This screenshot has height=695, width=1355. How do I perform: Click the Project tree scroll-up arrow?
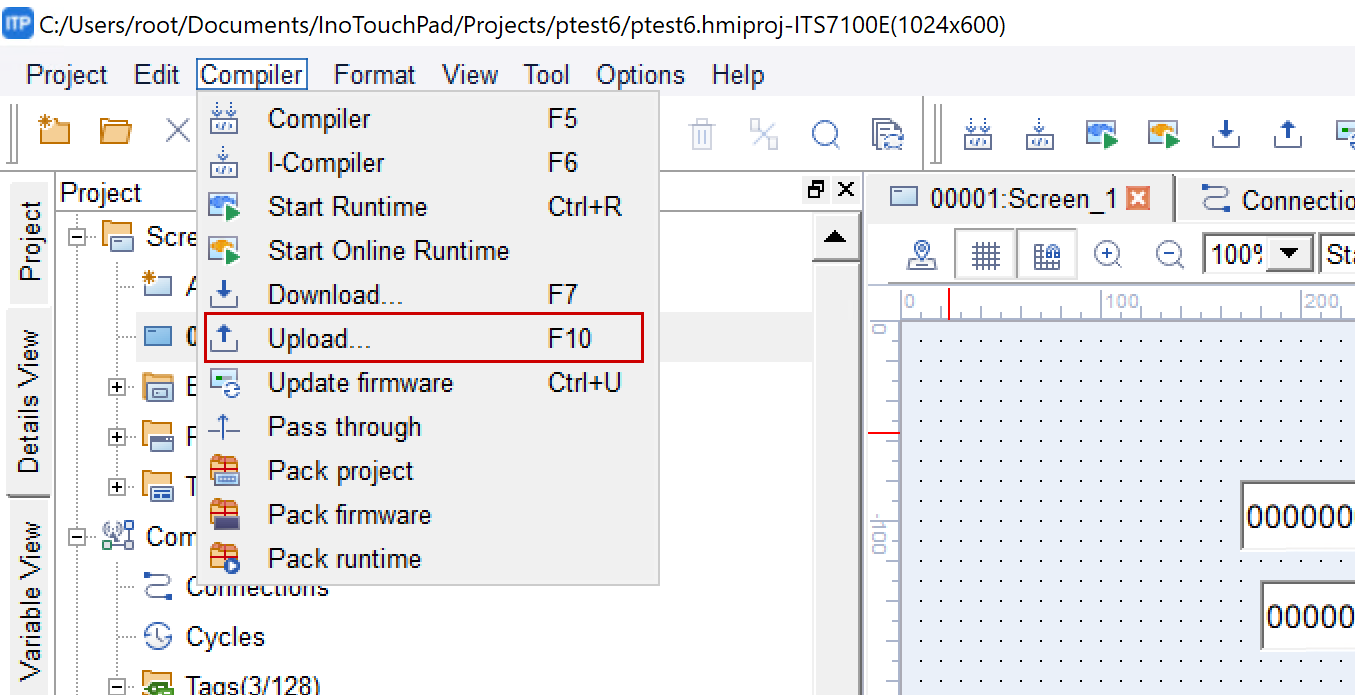(835, 237)
